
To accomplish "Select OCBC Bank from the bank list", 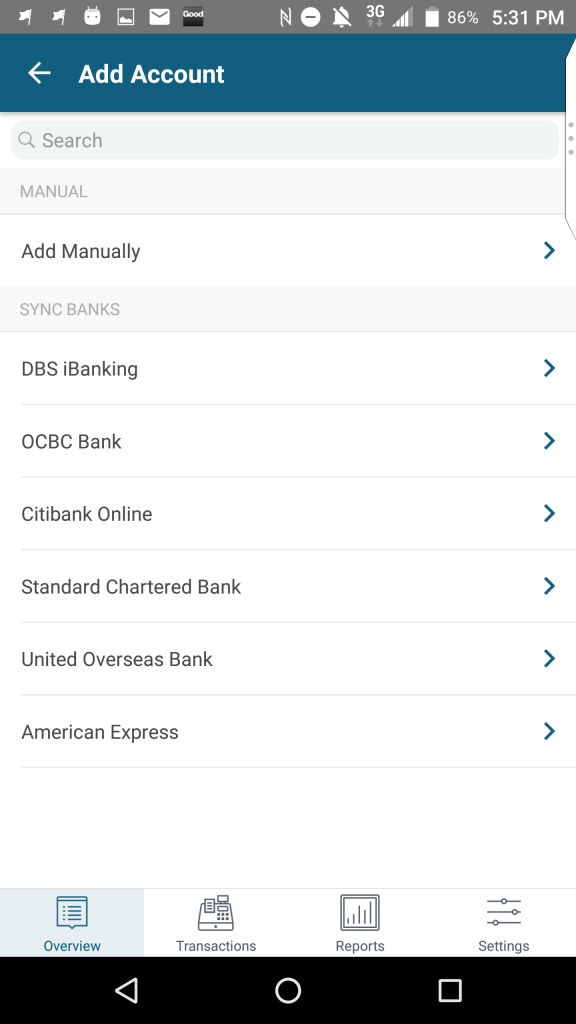I will 288,441.
